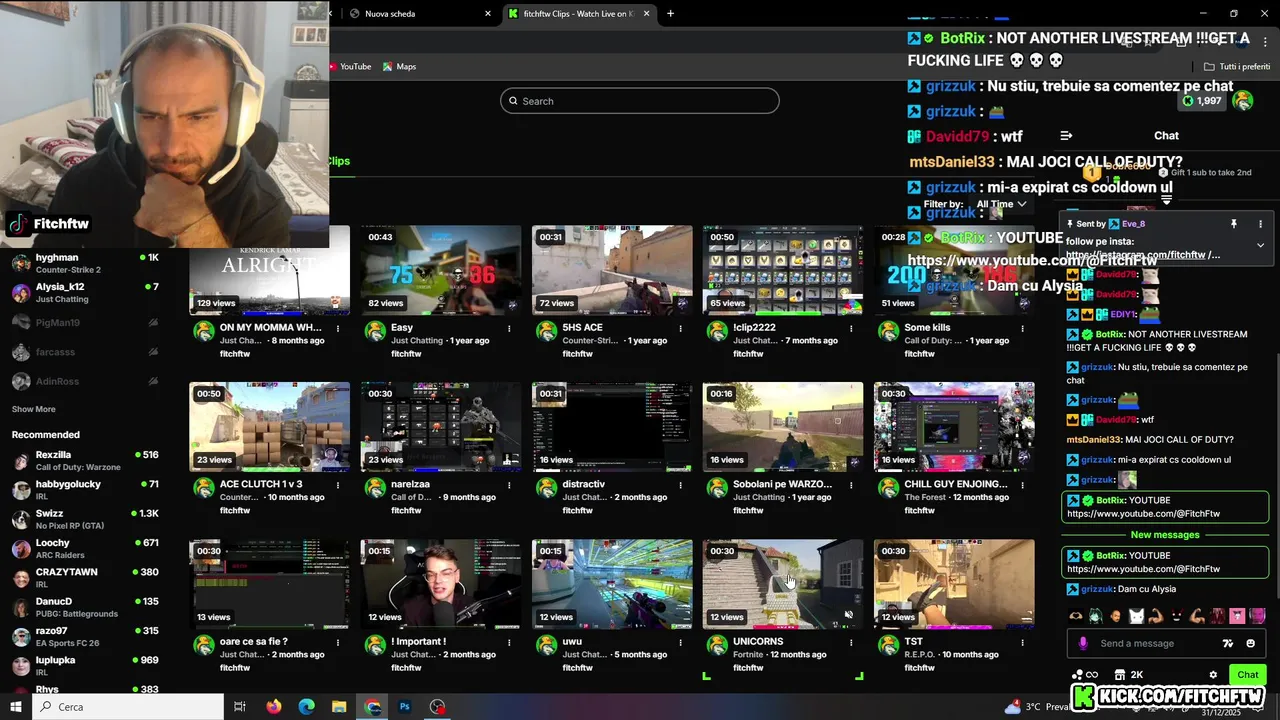Click the Kick search field
Image resolution: width=1280 pixels, height=720 pixels.
point(640,101)
